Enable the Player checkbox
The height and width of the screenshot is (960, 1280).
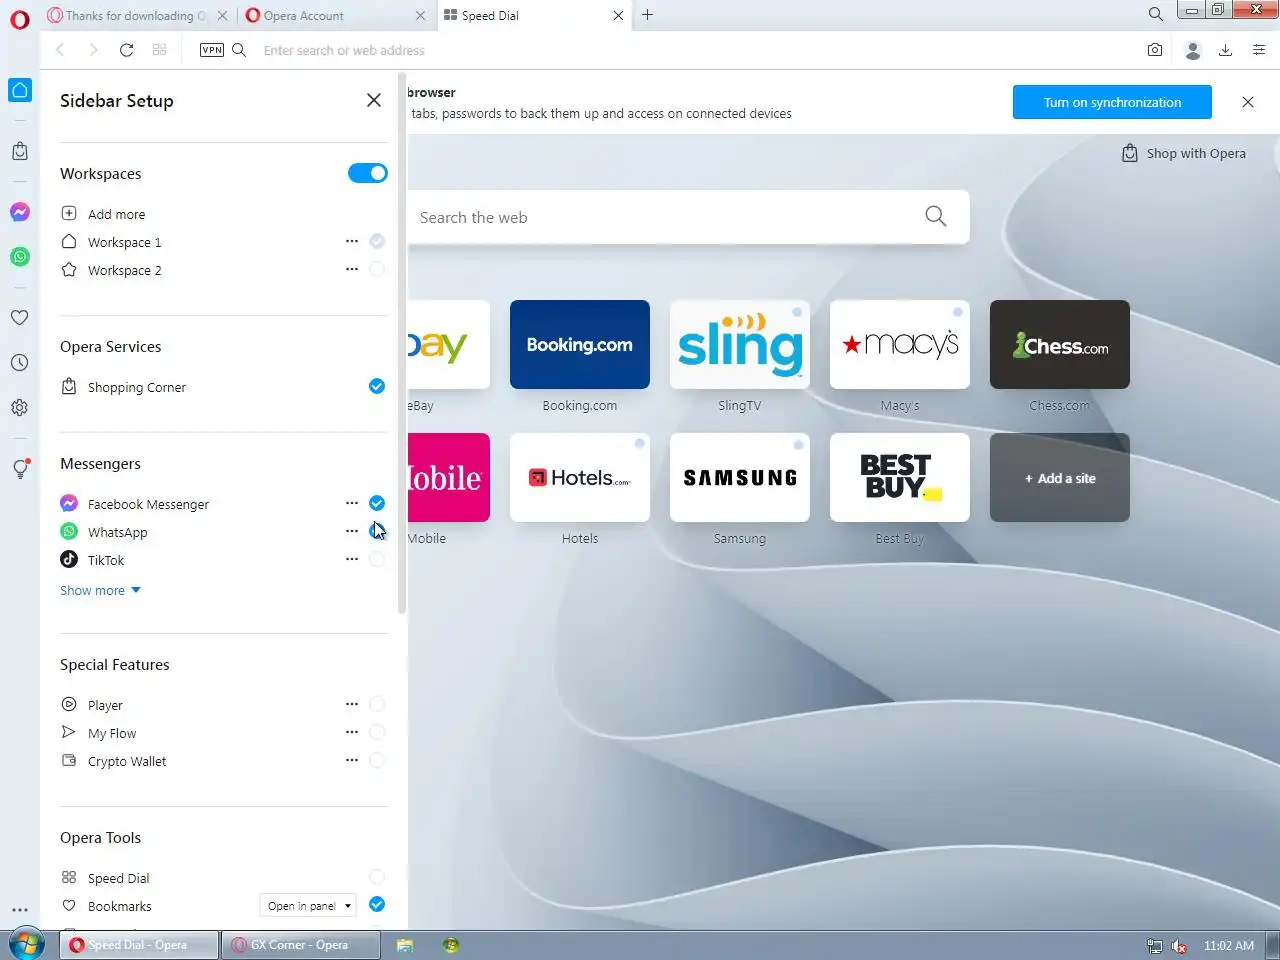[x=377, y=704]
